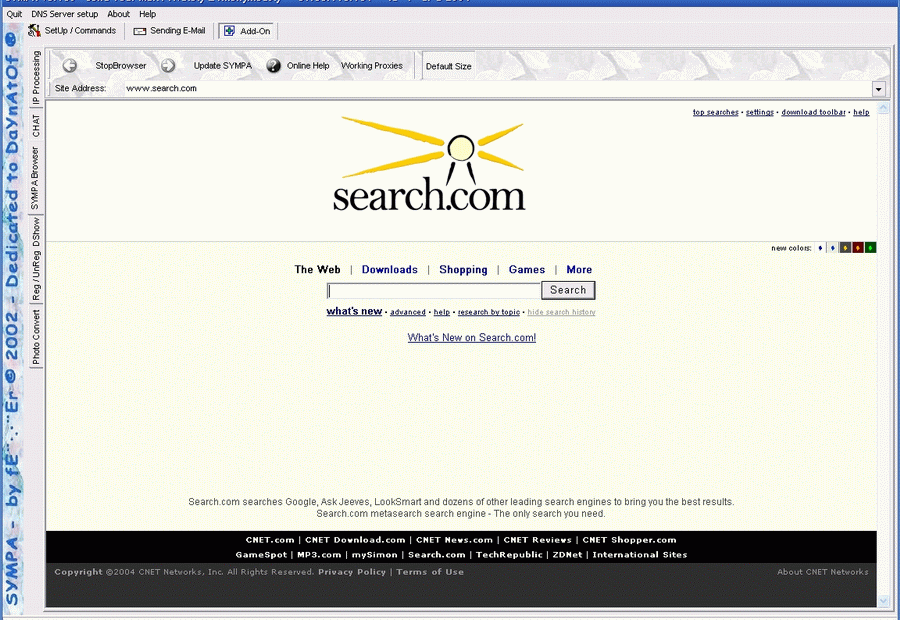Viewport: 900px width, 620px height.
Task: Open the SetUp / Commands tab
Action: [72, 31]
